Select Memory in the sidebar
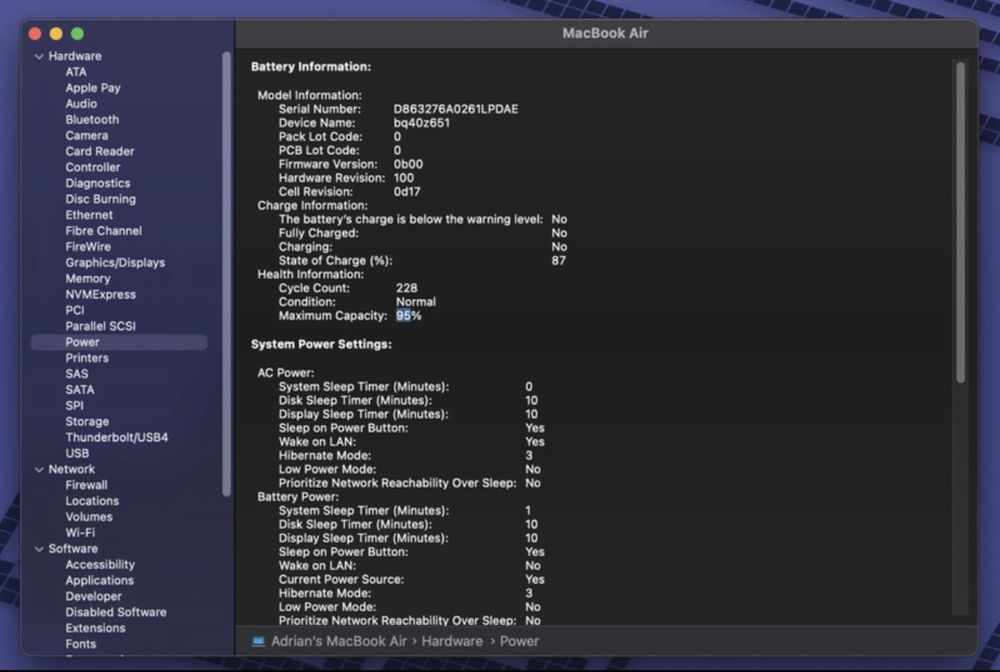Image resolution: width=1000 pixels, height=672 pixels. click(88, 279)
